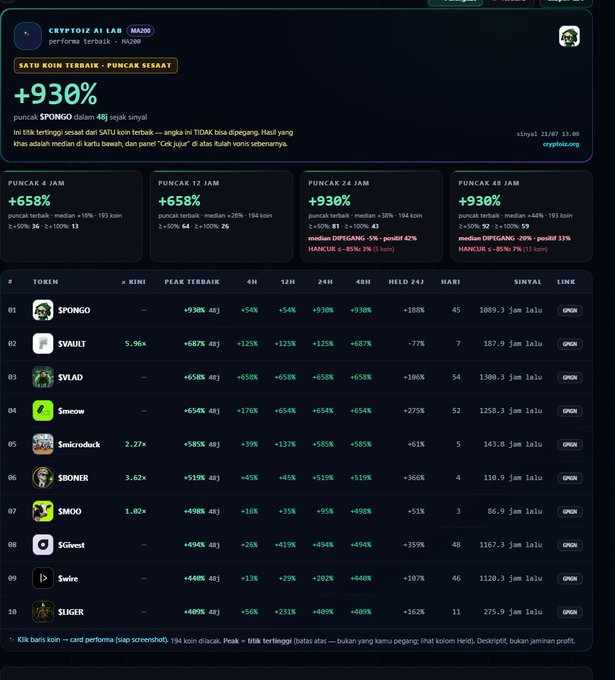Click $VAULT held value -77%
615x680 pixels.
(x=416, y=343)
